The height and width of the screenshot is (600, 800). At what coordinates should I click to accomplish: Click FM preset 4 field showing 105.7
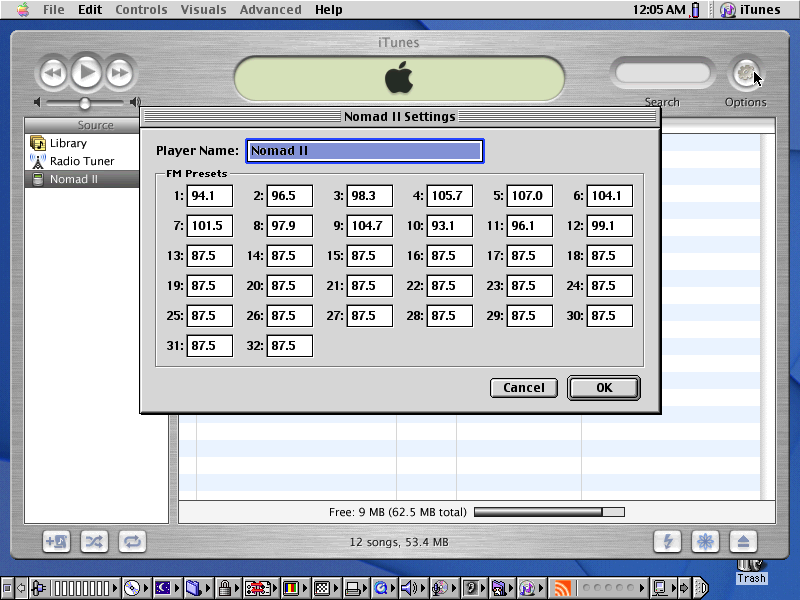tap(449, 196)
